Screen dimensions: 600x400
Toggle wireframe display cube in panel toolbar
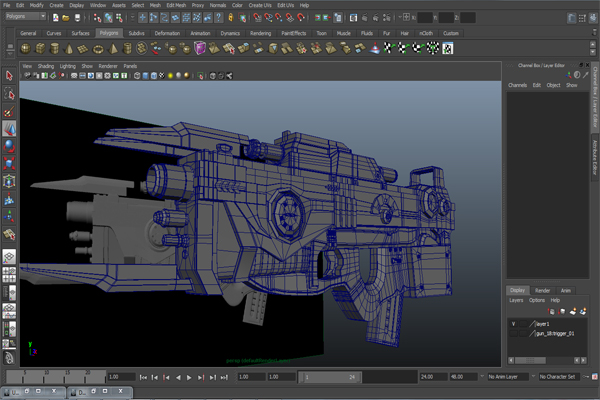coord(137,76)
